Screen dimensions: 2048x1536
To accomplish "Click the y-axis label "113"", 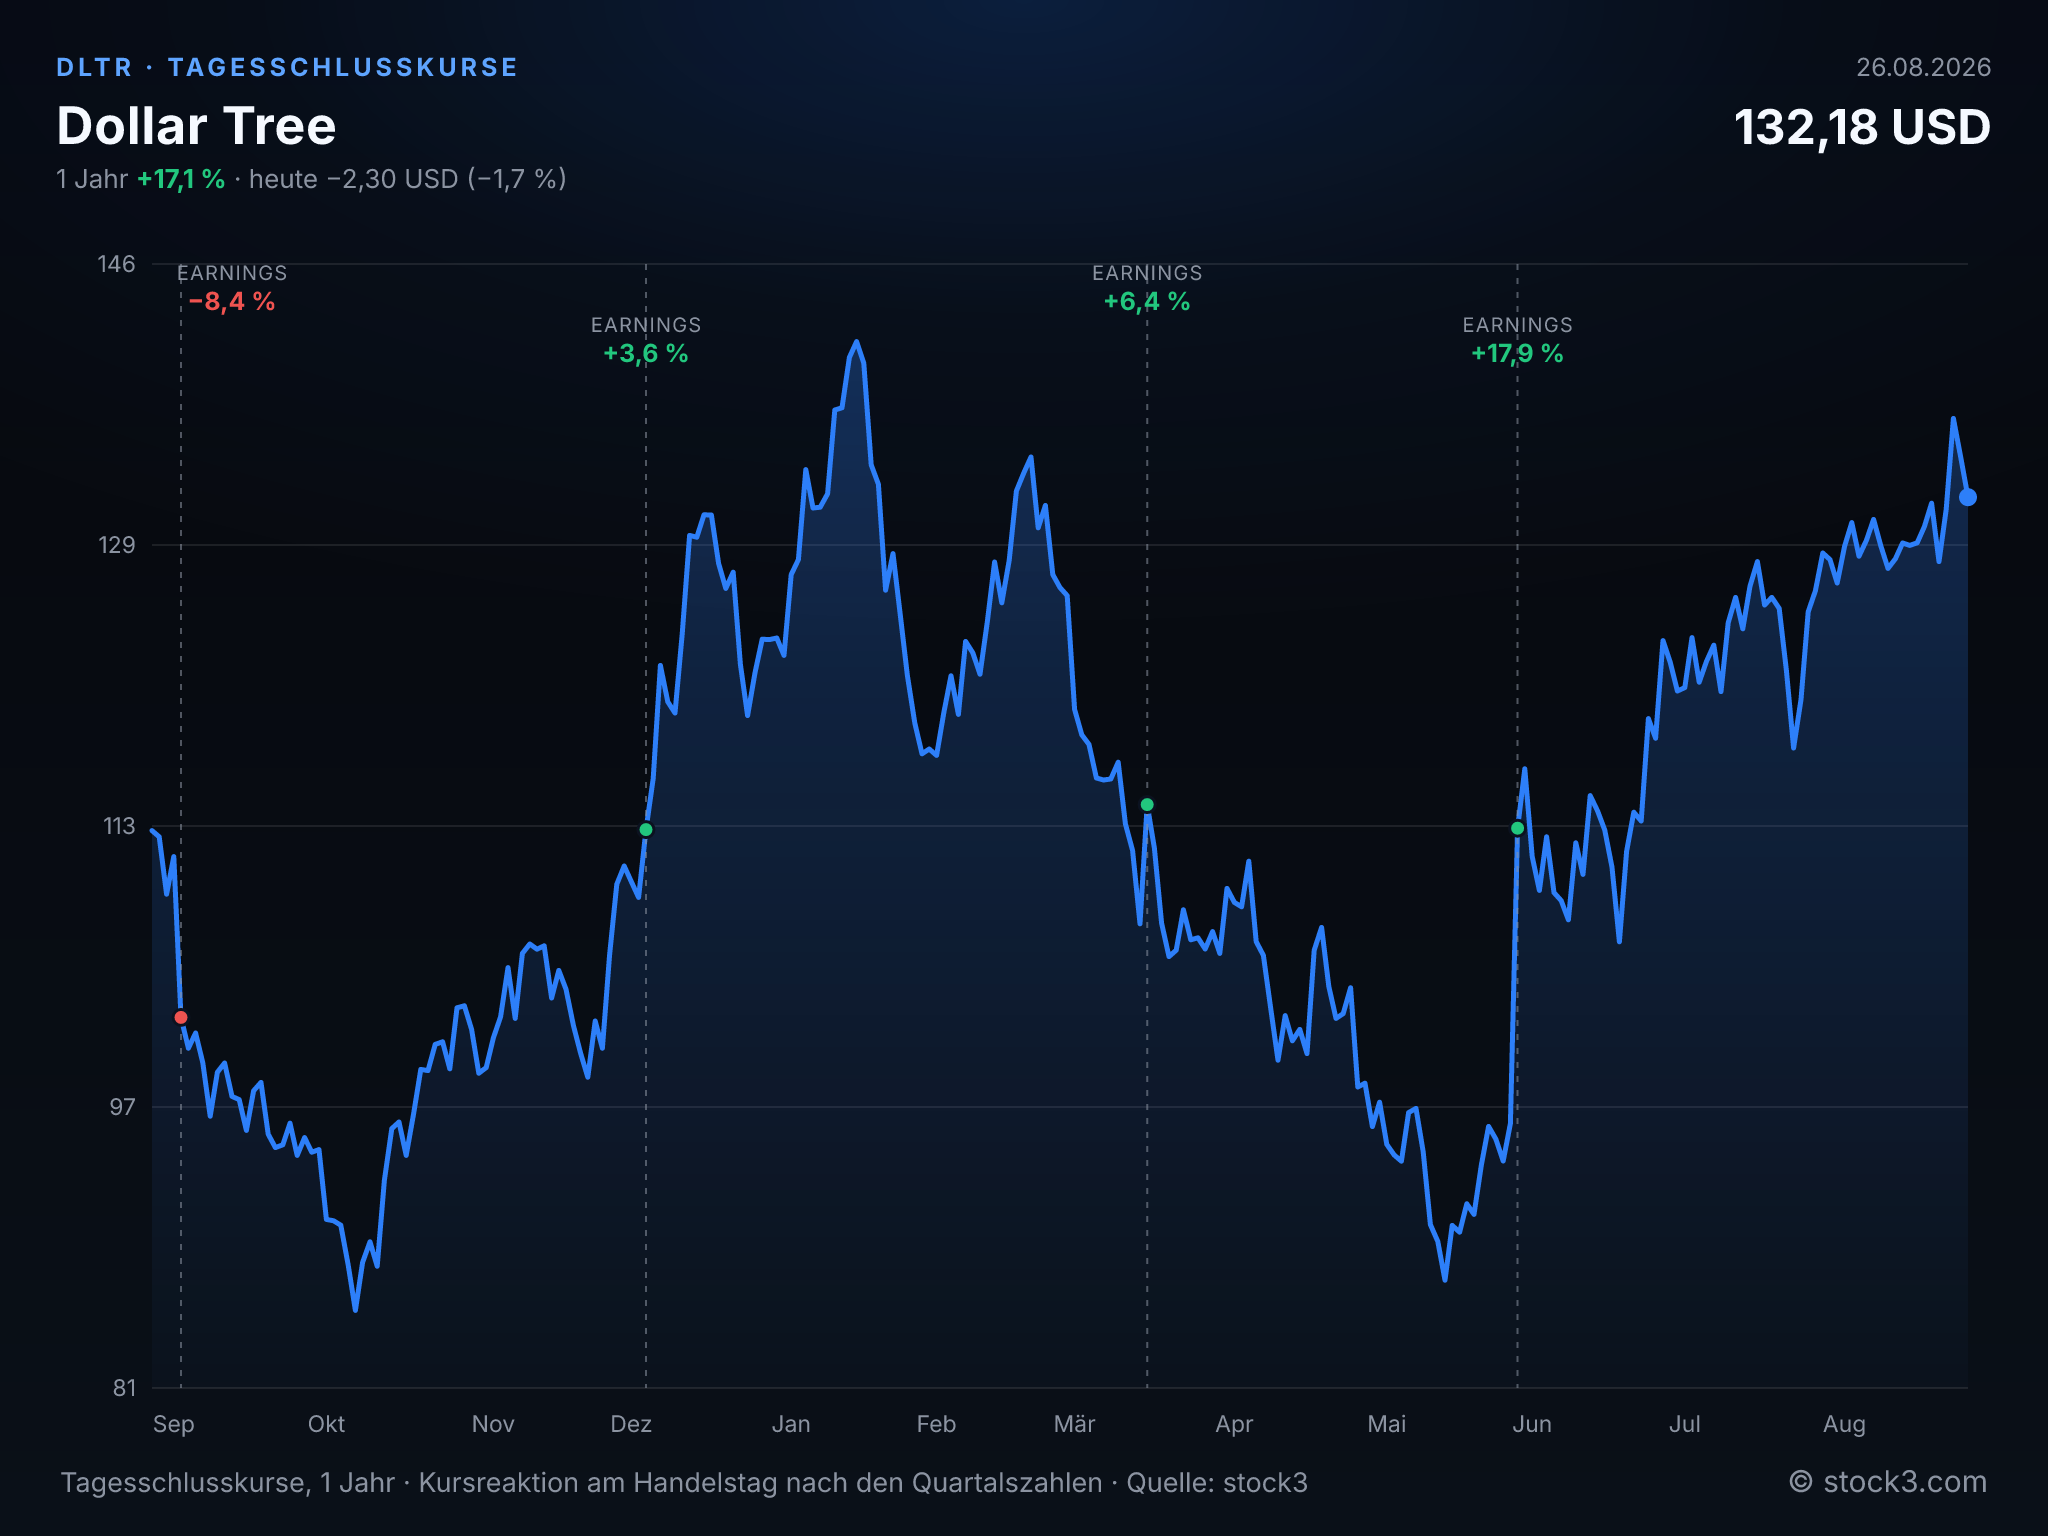I will pyautogui.click(x=119, y=826).
